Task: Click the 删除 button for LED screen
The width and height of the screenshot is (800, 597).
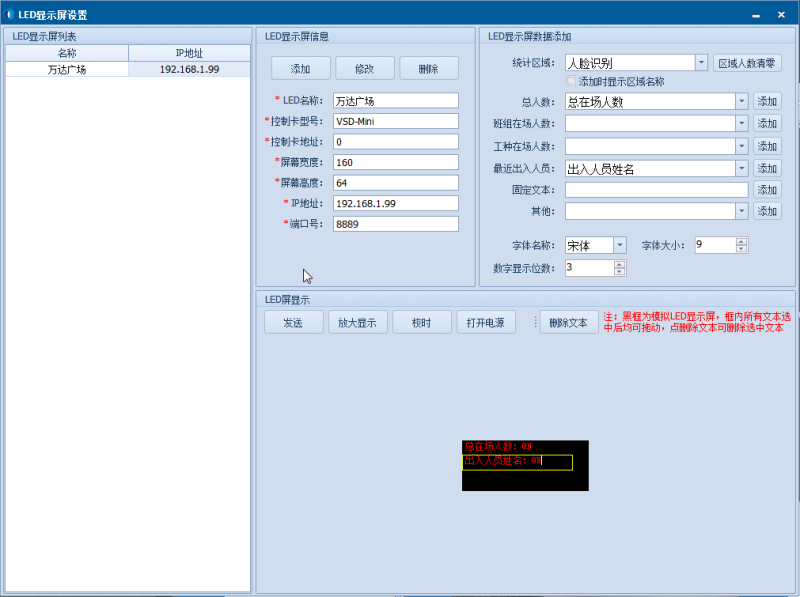Action: pyautogui.click(x=429, y=68)
